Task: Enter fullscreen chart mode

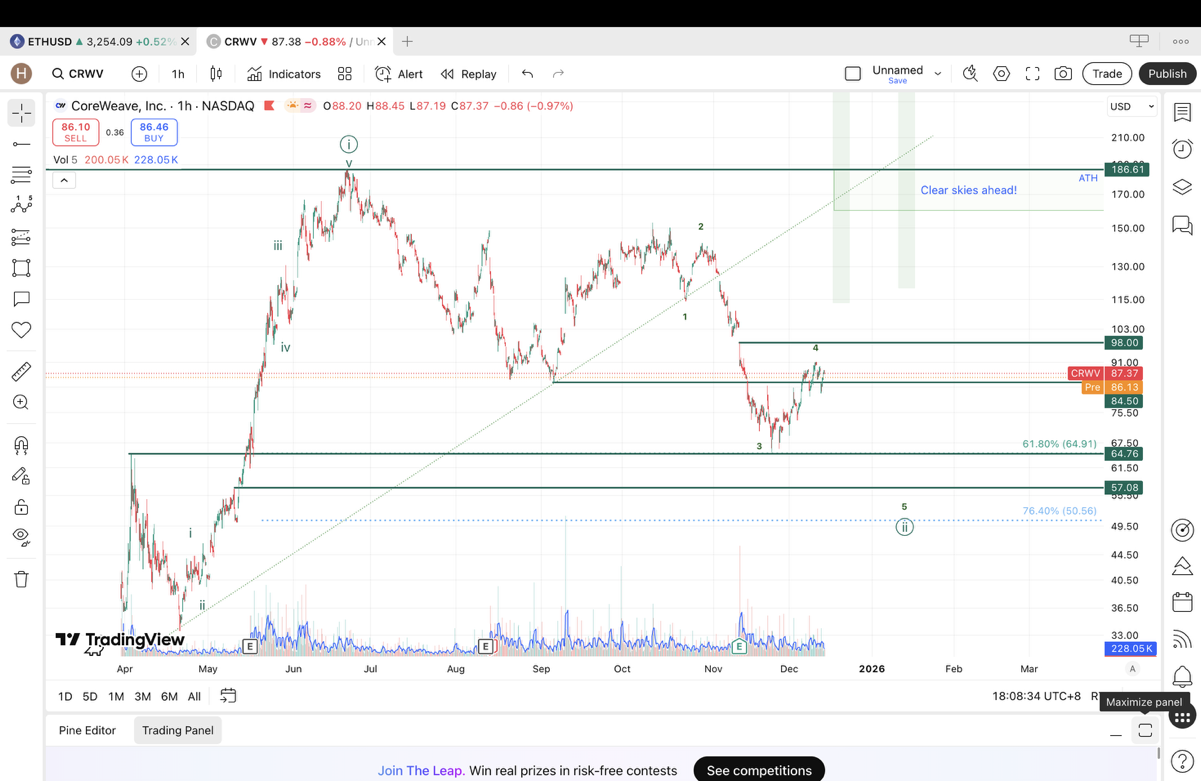Action: click(x=1032, y=74)
